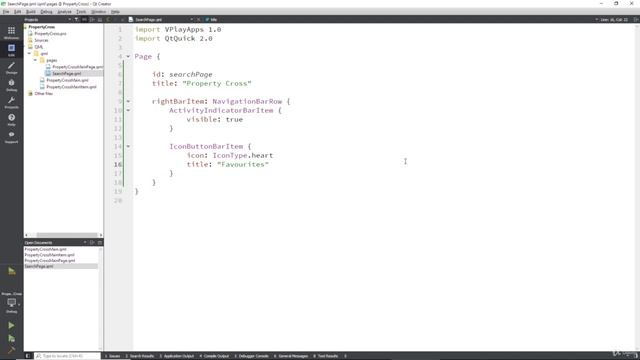Viewport: 640px width, 360px height.
Task: Select SearchPage.qml in the project tree
Action: coord(67,73)
